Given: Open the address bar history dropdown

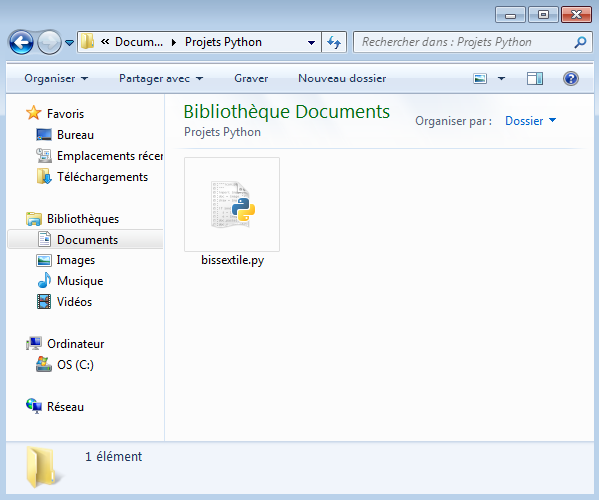Looking at the screenshot, I should (x=311, y=42).
